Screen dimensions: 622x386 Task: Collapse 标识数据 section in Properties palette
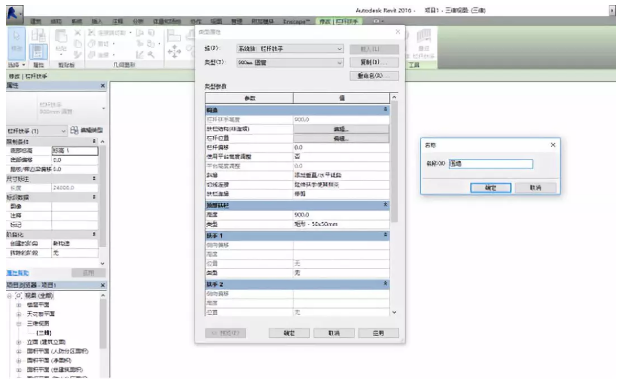tap(94, 197)
